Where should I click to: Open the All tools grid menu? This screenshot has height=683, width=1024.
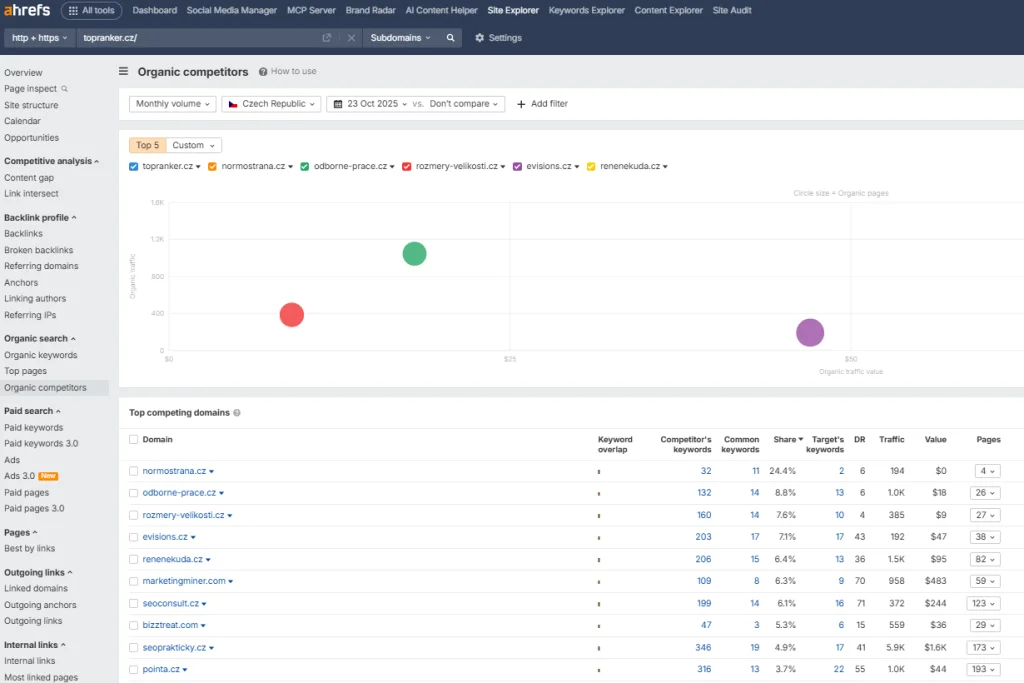point(91,10)
